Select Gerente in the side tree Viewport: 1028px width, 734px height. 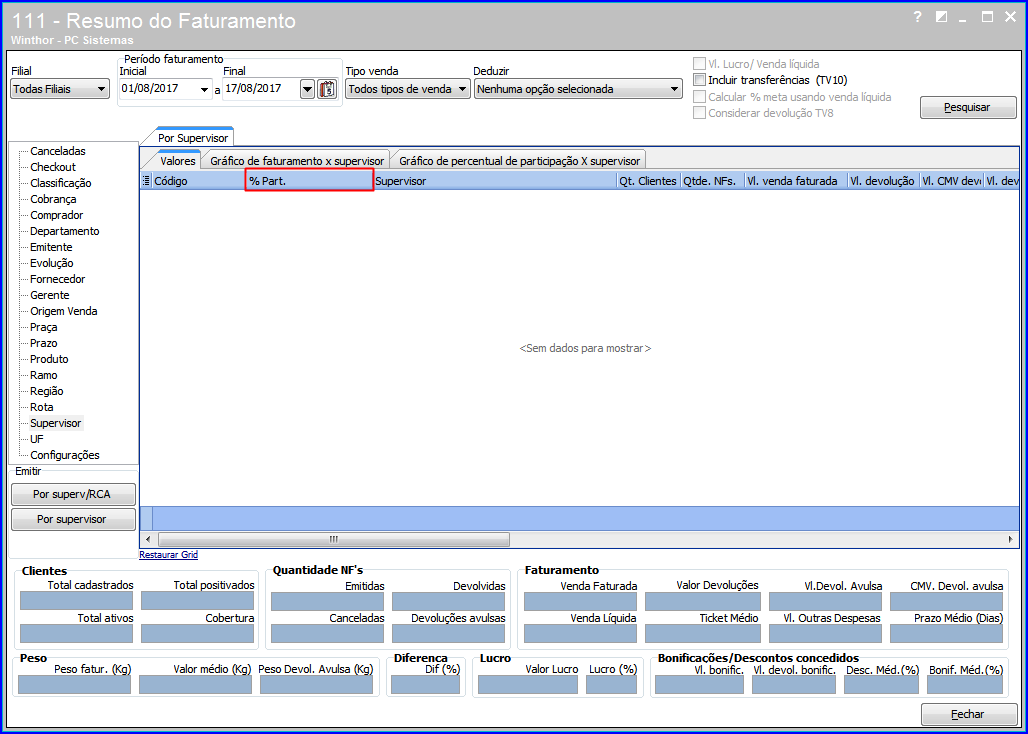click(50, 296)
